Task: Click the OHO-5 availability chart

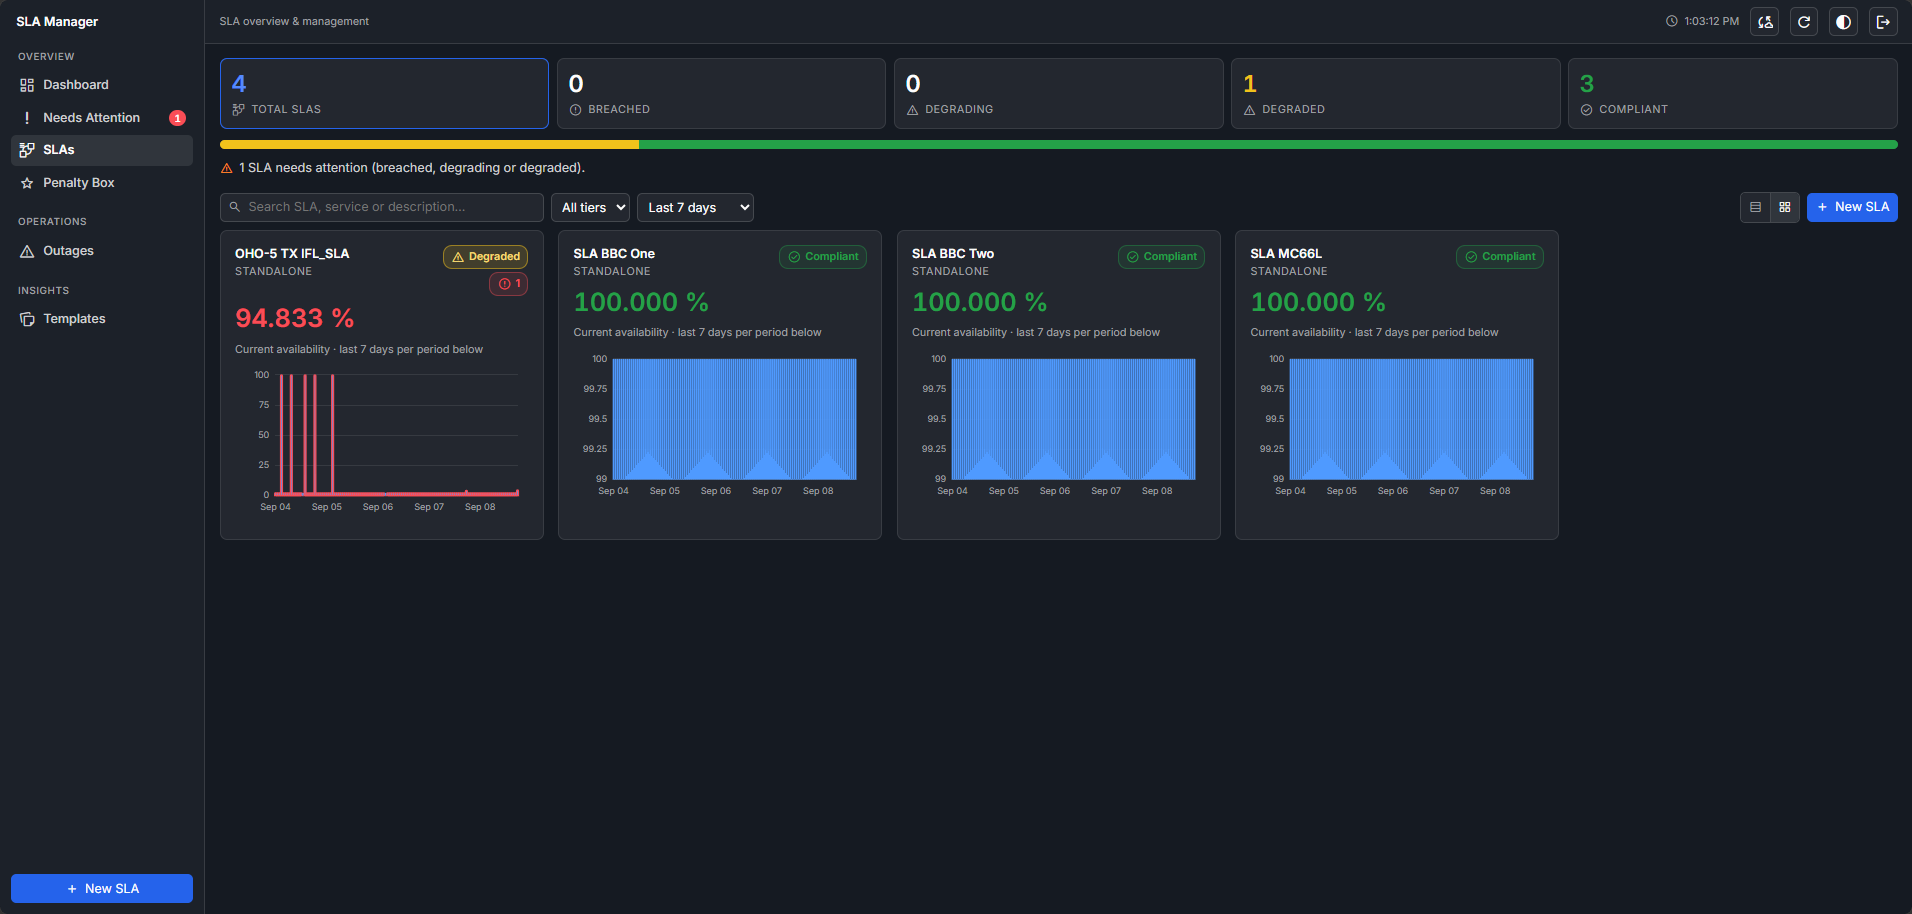Action: coord(382,441)
